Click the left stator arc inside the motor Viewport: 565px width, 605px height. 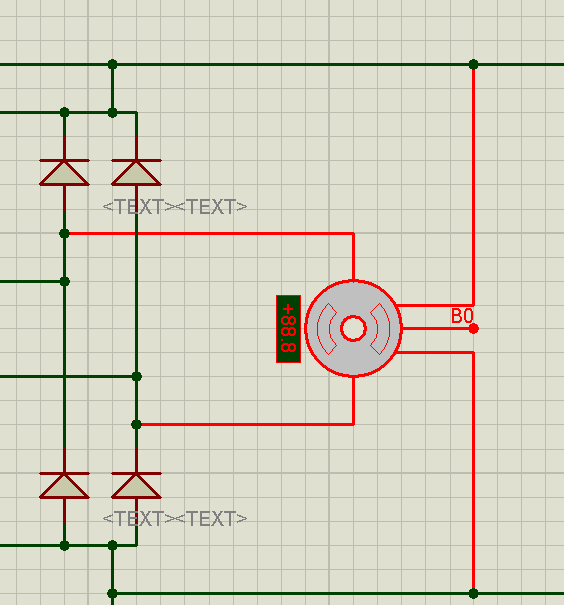pos(326,329)
